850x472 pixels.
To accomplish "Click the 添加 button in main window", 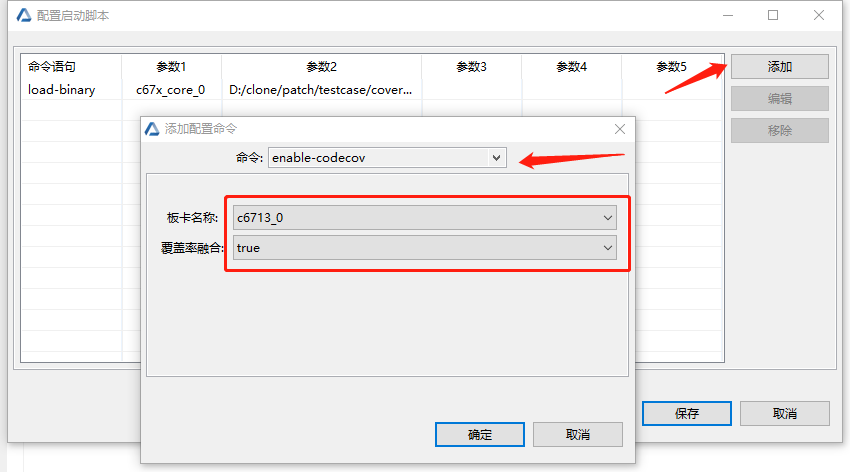I will 780,67.
